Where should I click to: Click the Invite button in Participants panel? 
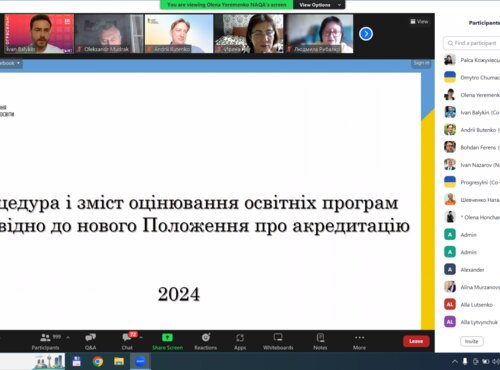[472, 341]
